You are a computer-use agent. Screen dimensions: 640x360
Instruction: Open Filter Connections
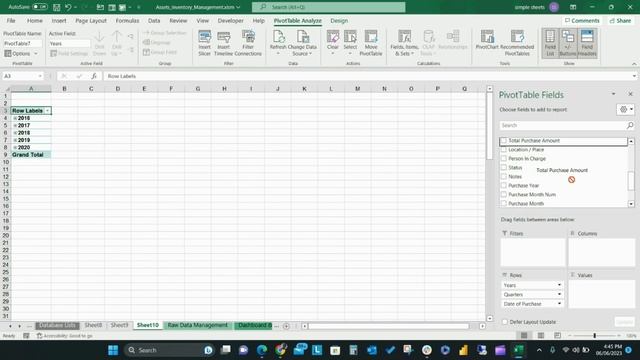pyautogui.click(x=248, y=43)
